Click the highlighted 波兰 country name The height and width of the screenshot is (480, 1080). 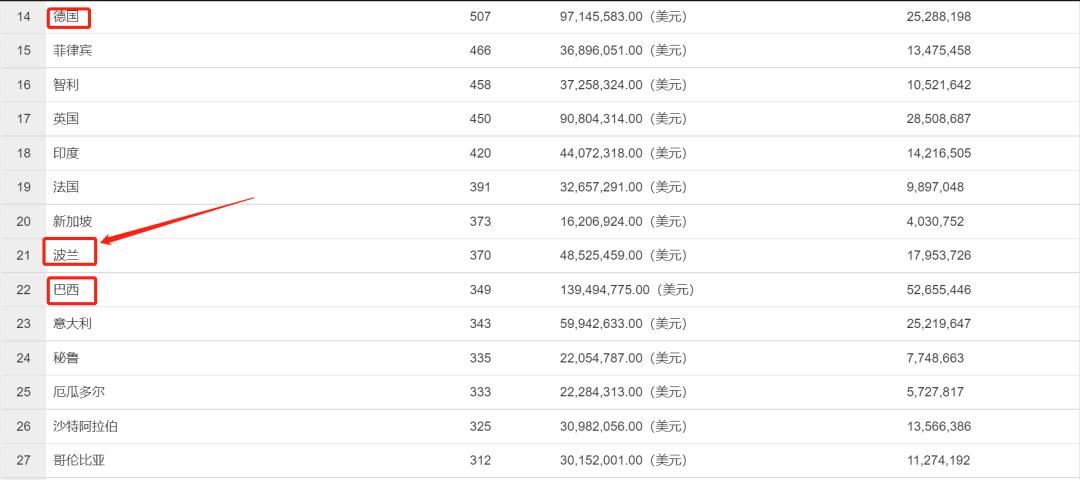[x=66, y=255]
